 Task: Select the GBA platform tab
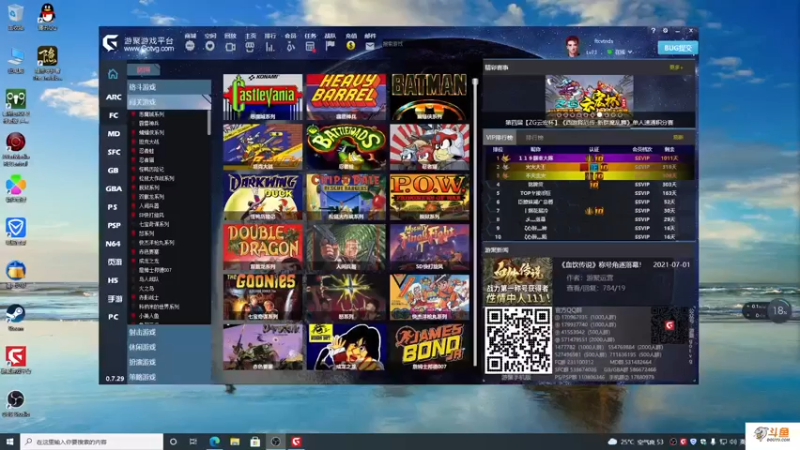(x=113, y=189)
